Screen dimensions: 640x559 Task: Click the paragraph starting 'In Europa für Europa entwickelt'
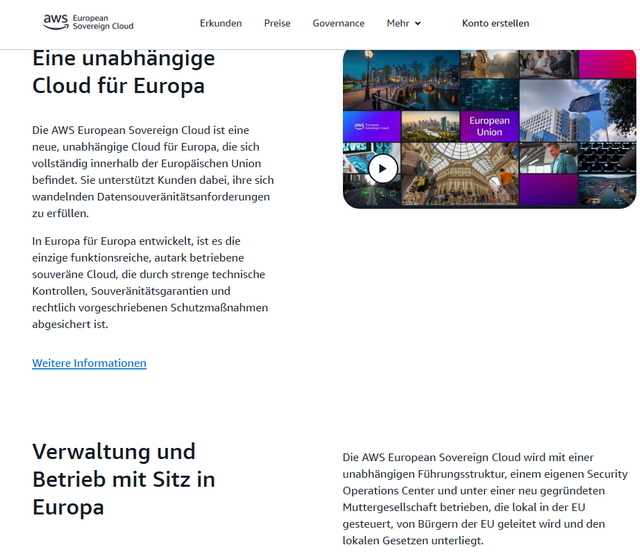tap(150, 283)
